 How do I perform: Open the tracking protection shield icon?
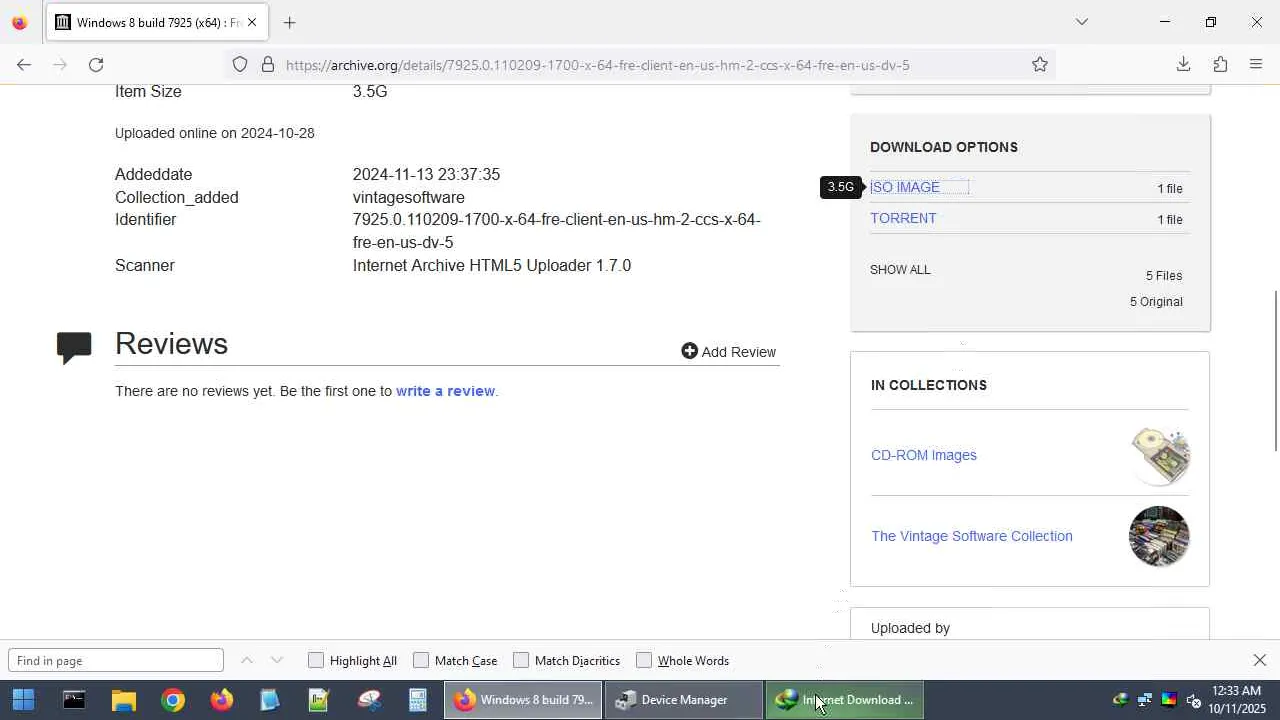[240, 65]
